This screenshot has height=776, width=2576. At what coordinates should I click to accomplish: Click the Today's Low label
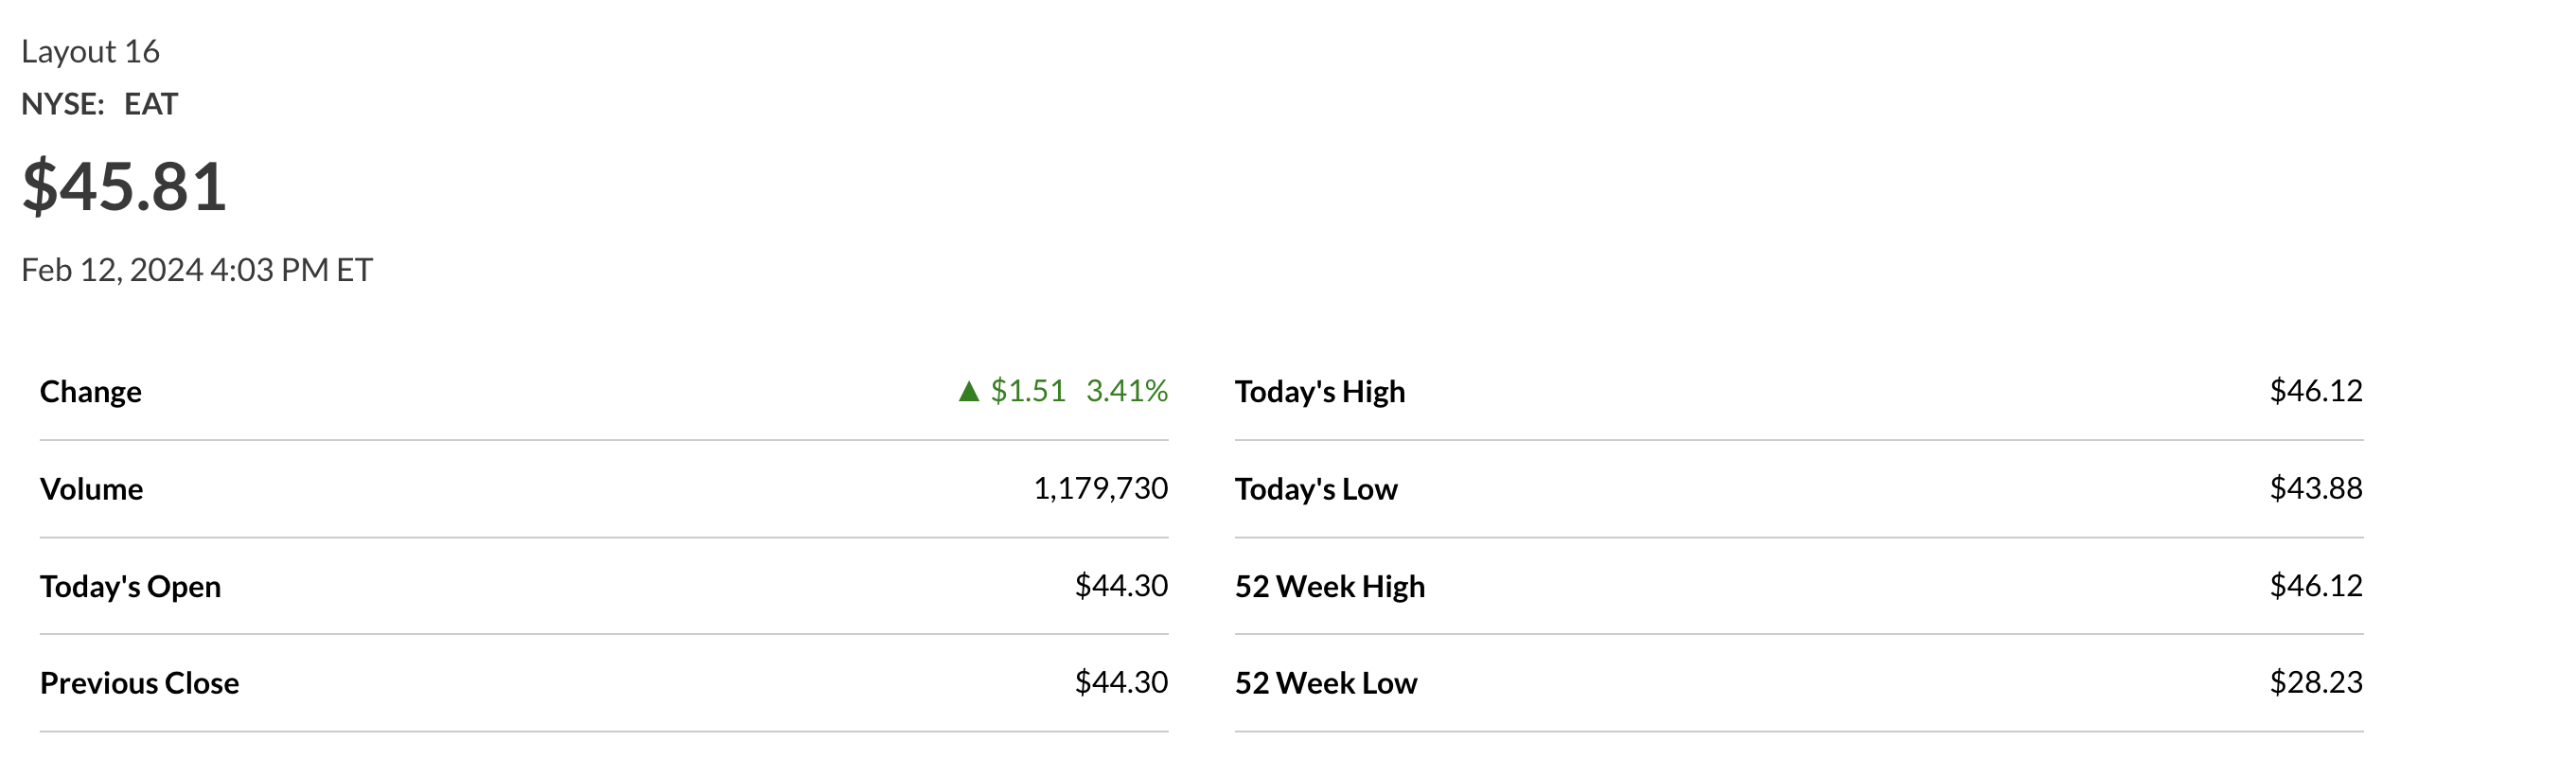pyautogui.click(x=1315, y=489)
